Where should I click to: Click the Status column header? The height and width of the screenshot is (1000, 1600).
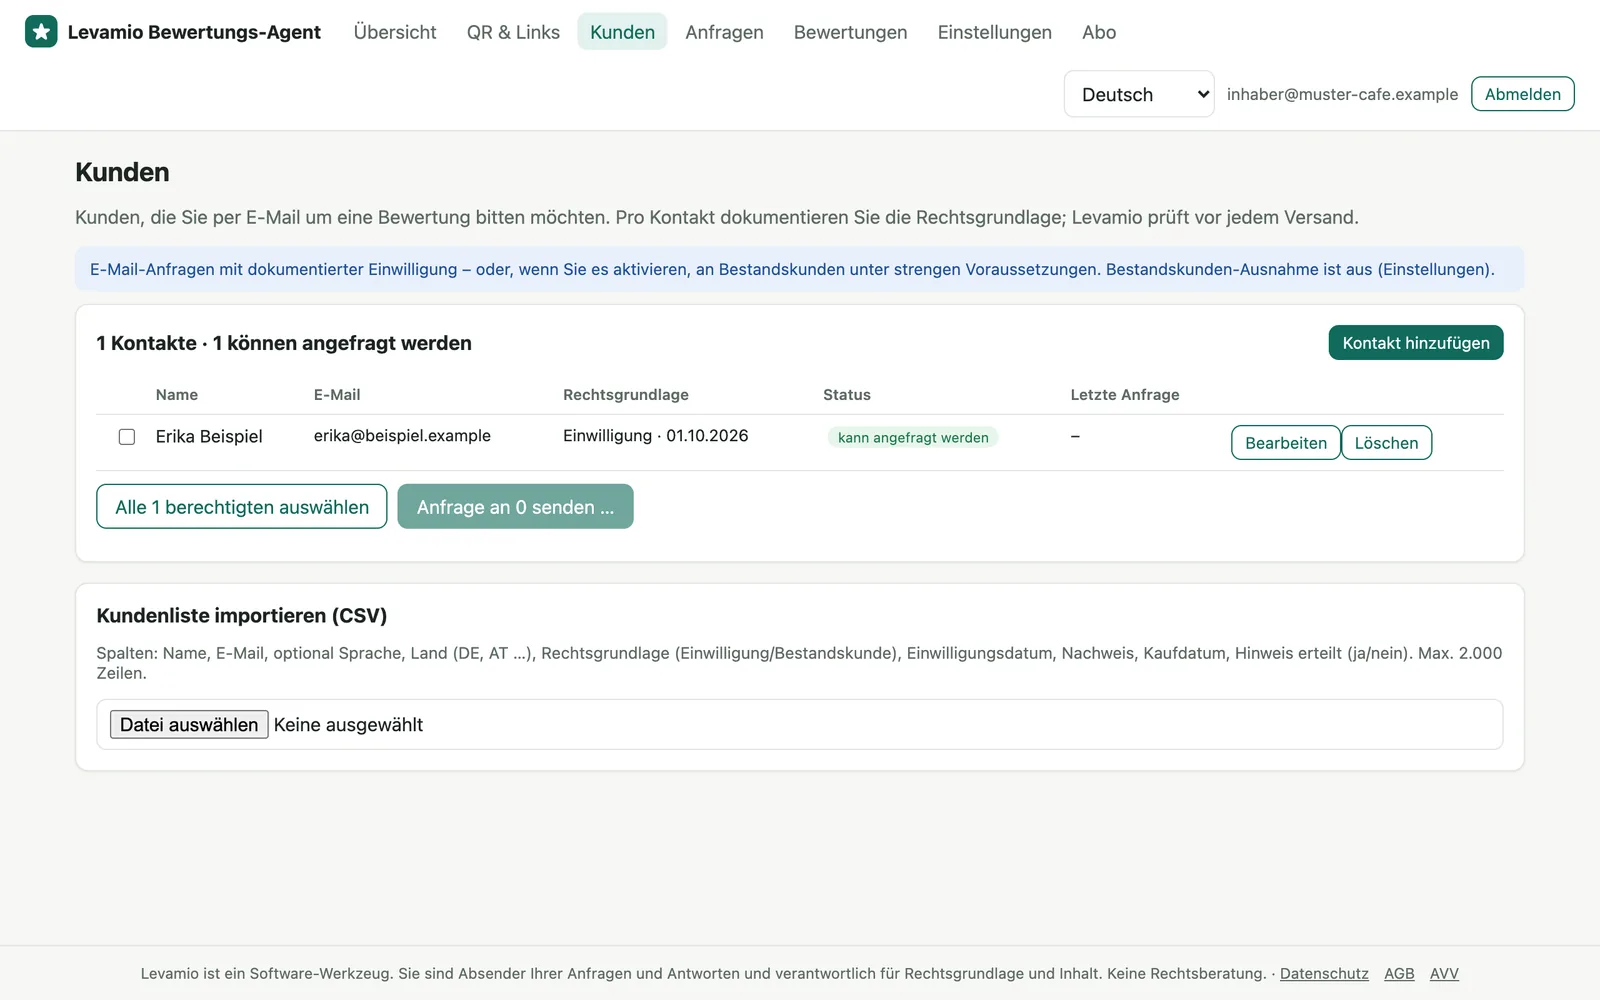tap(847, 395)
